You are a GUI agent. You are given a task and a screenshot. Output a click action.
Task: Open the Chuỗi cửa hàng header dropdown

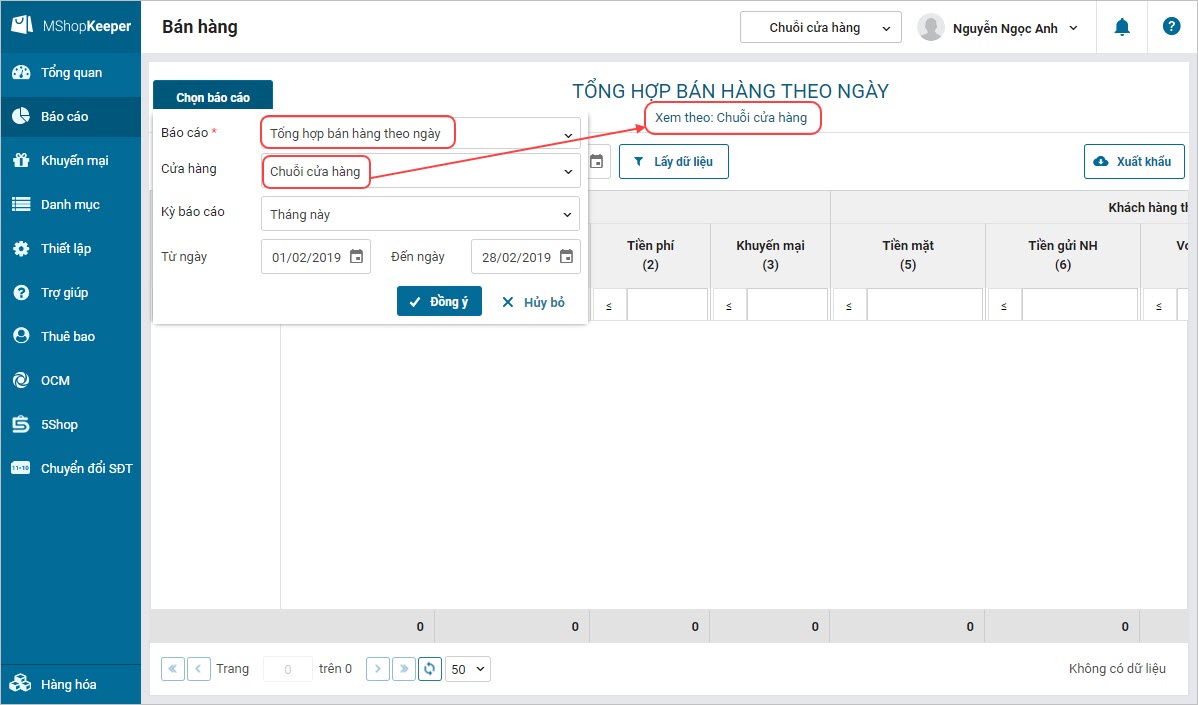821,27
